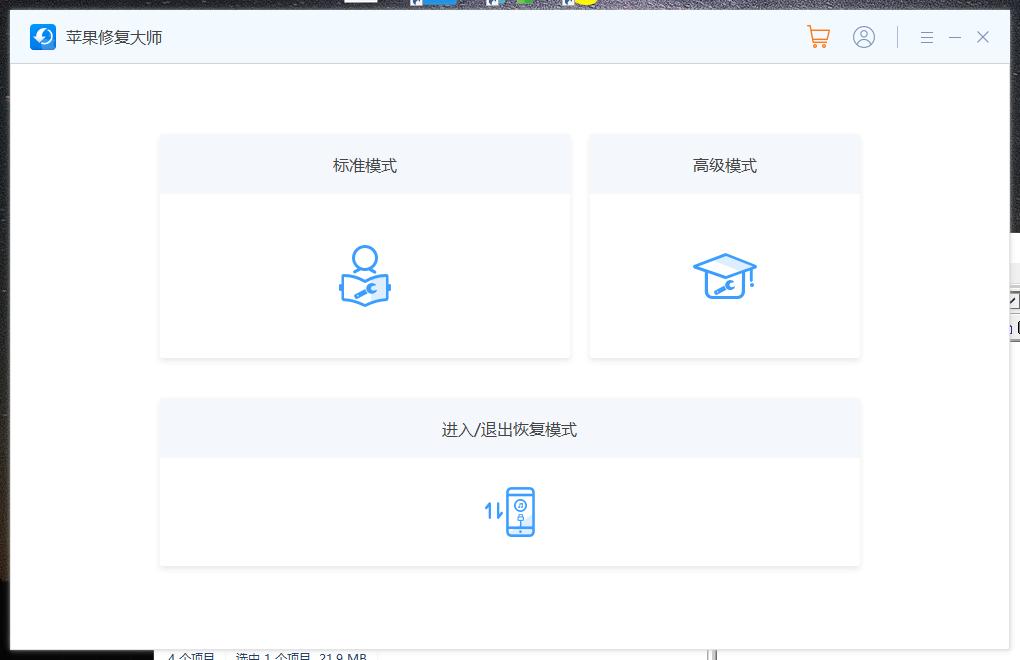The image size is (1020, 660).
Task: Choose the 高级模式 header label
Action: click(x=724, y=166)
